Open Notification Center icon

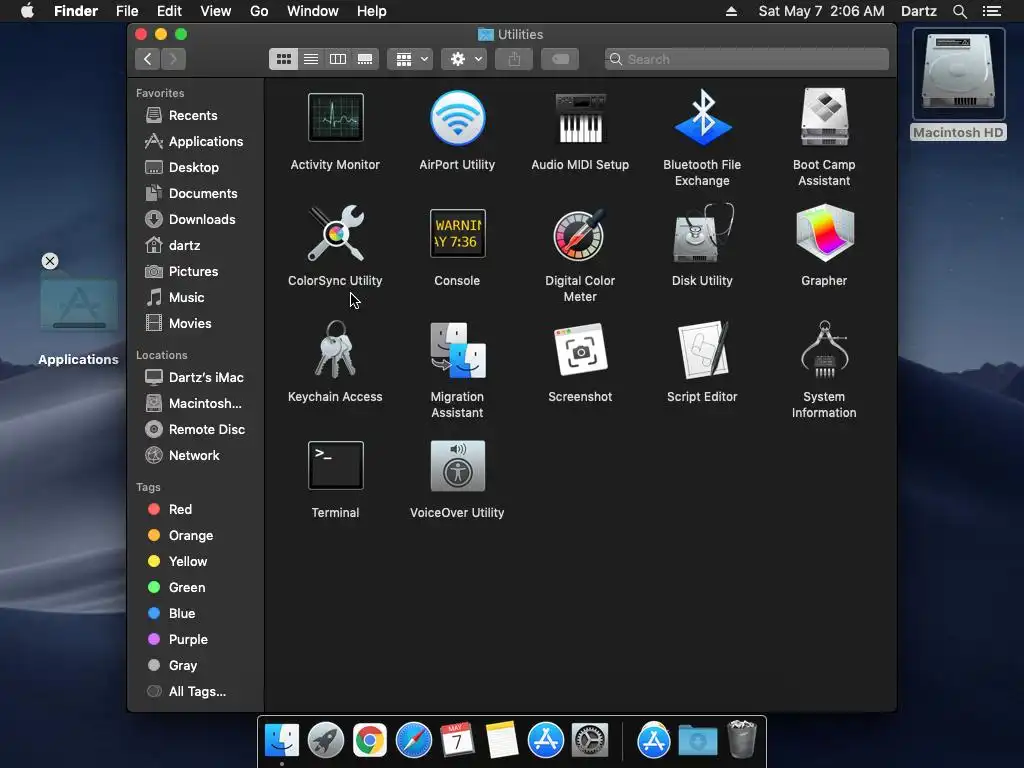pyautogui.click(x=992, y=11)
